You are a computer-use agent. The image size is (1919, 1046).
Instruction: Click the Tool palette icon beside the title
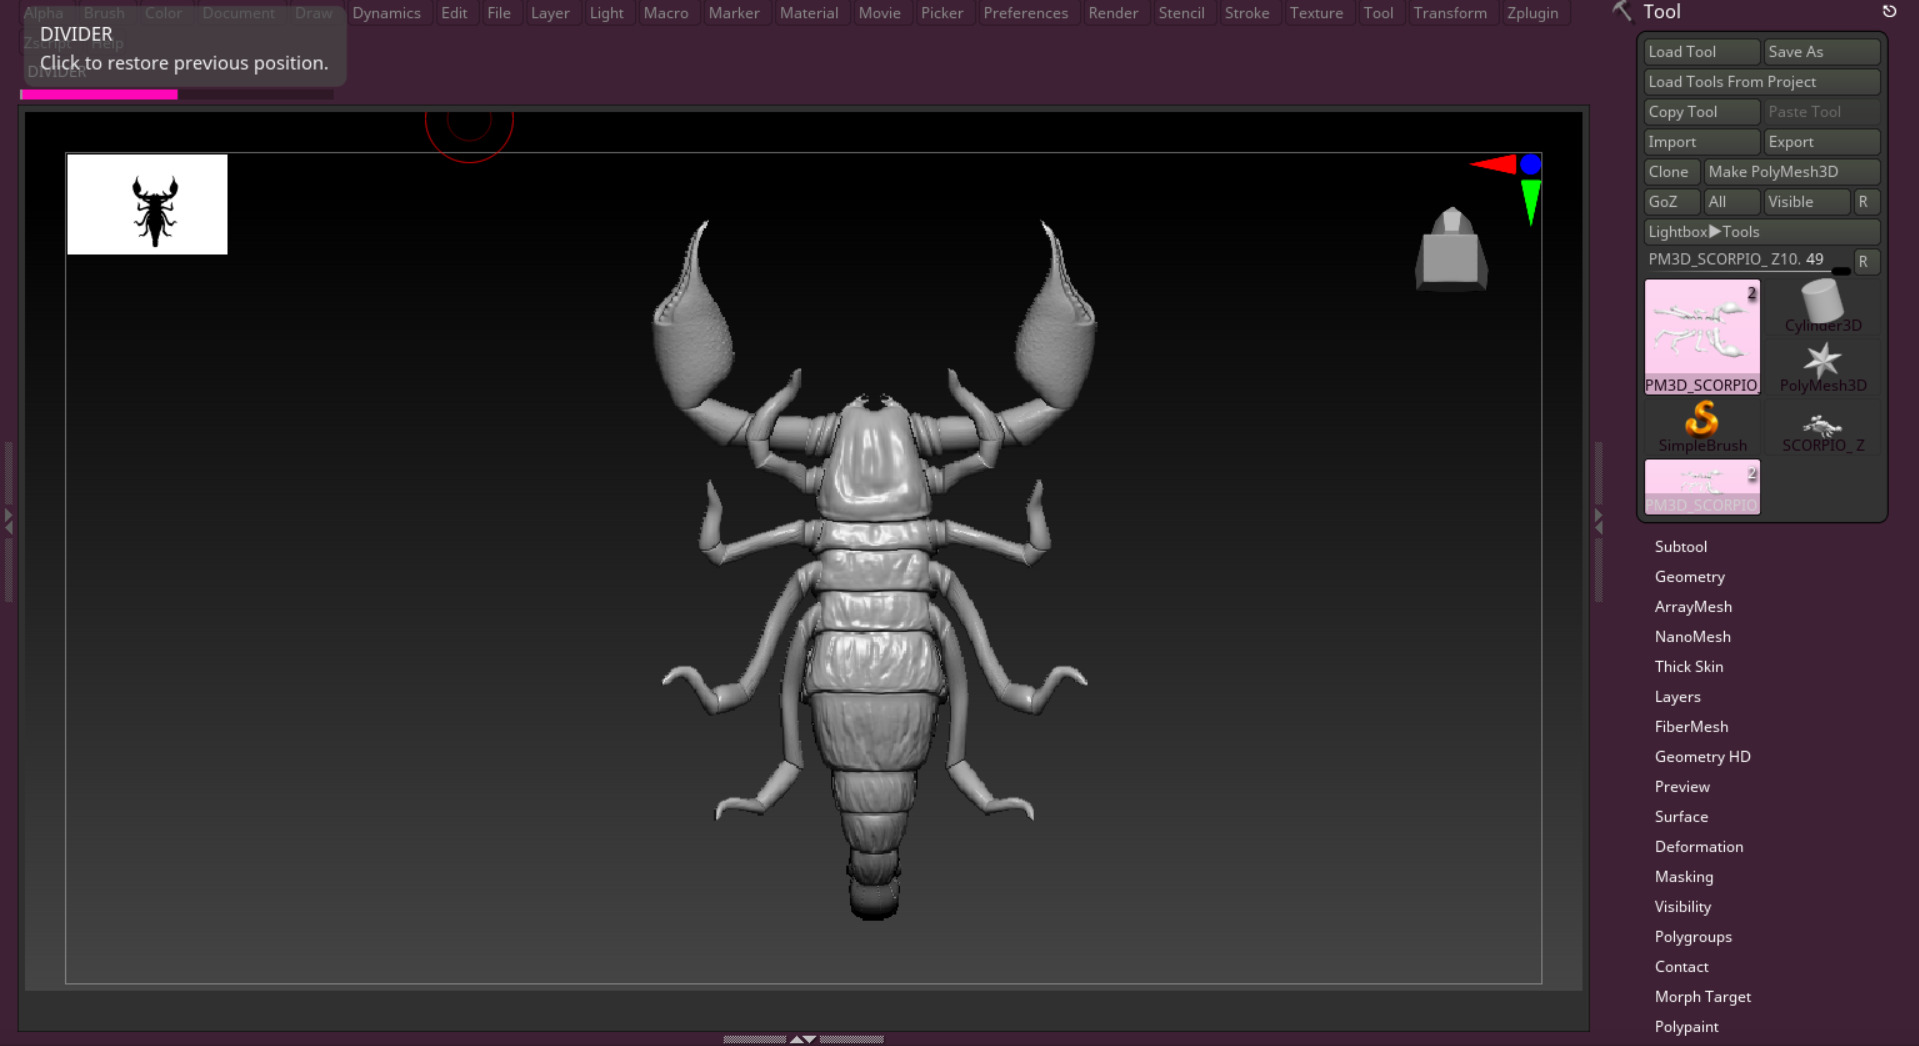1621,12
